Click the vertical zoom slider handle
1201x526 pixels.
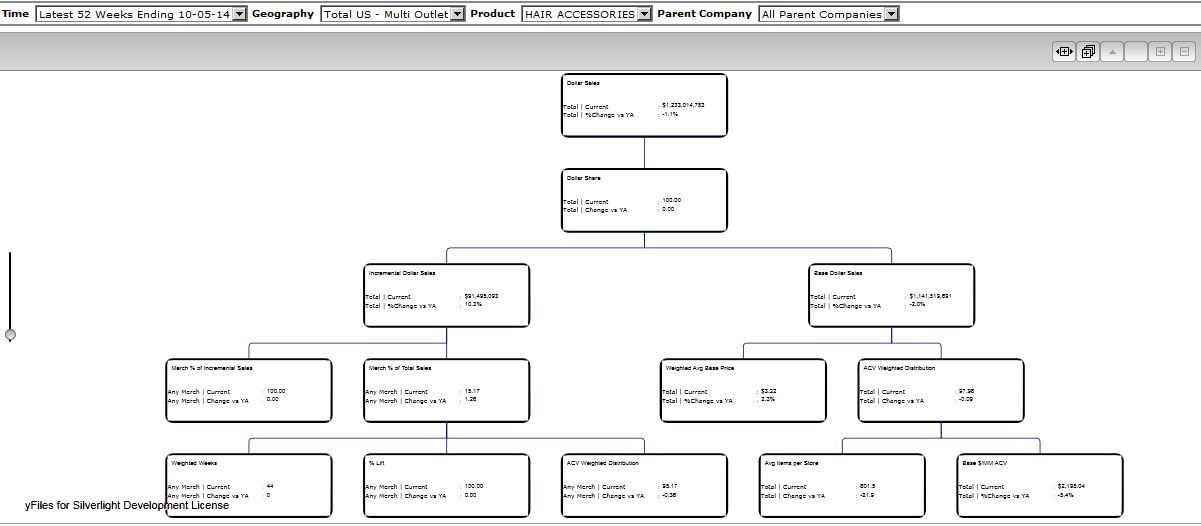click(10, 335)
